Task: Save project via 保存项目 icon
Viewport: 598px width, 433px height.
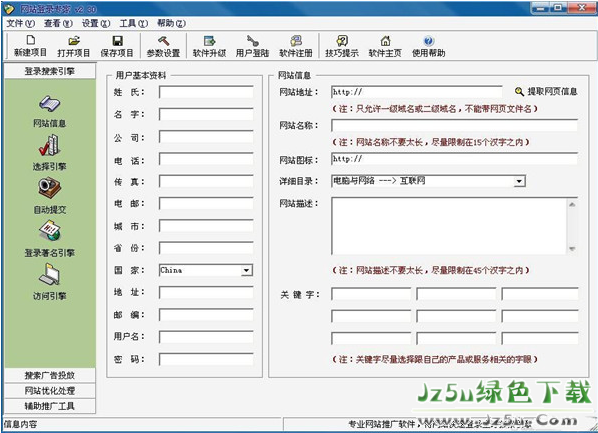Action: [x=117, y=45]
